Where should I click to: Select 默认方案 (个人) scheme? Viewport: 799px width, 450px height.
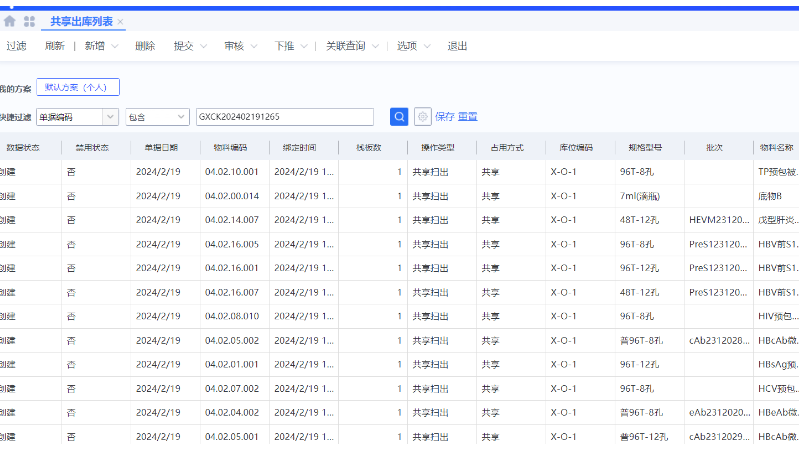point(78,87)
